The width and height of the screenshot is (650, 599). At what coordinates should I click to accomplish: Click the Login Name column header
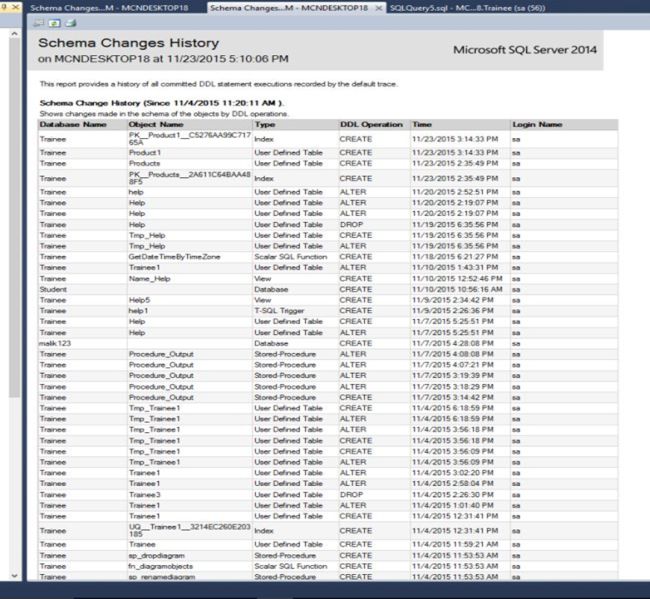[x=537, y=124]
